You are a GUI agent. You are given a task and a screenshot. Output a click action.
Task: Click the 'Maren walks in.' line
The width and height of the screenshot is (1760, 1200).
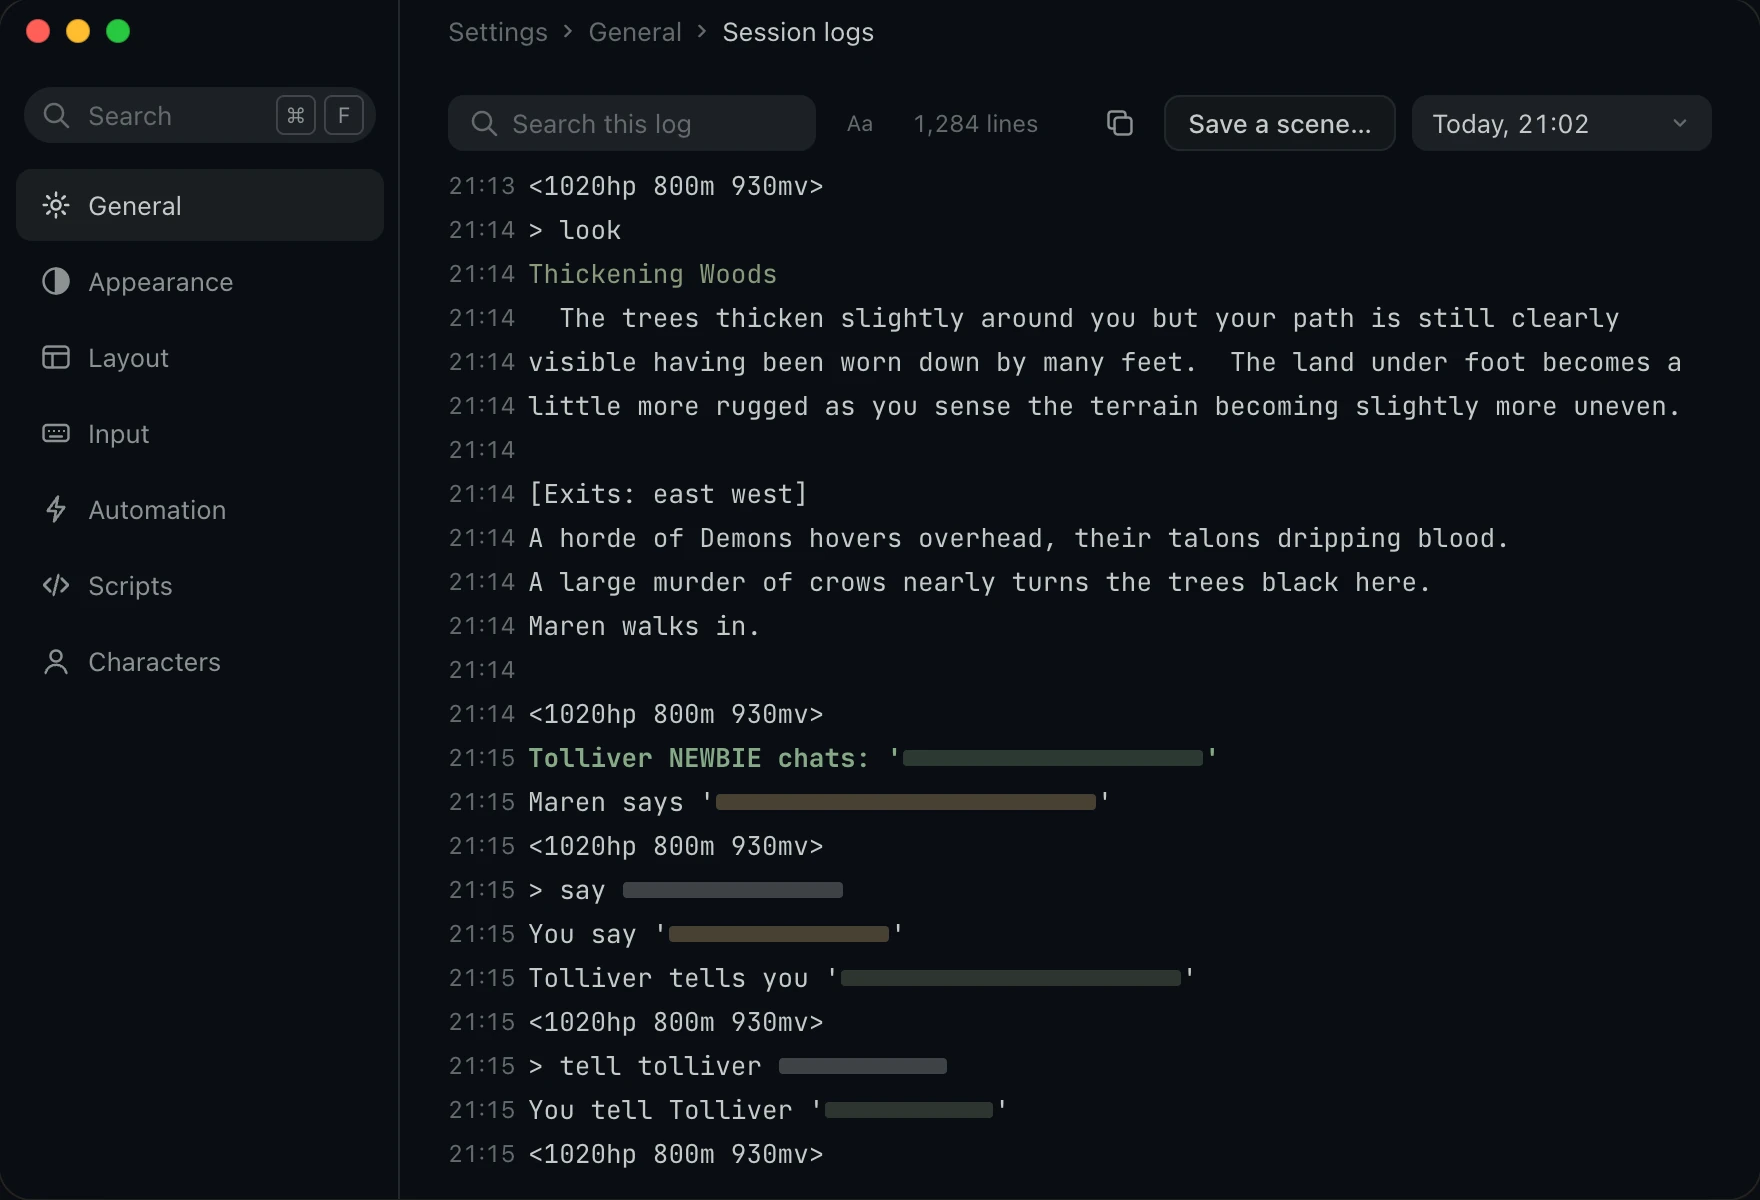(x=644, y=626)
